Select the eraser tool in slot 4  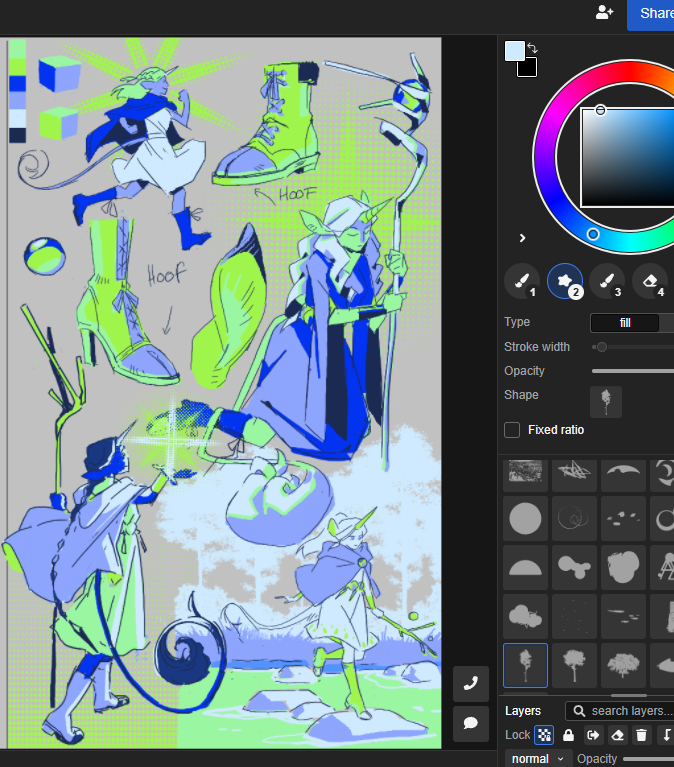[x=650, y=282]
